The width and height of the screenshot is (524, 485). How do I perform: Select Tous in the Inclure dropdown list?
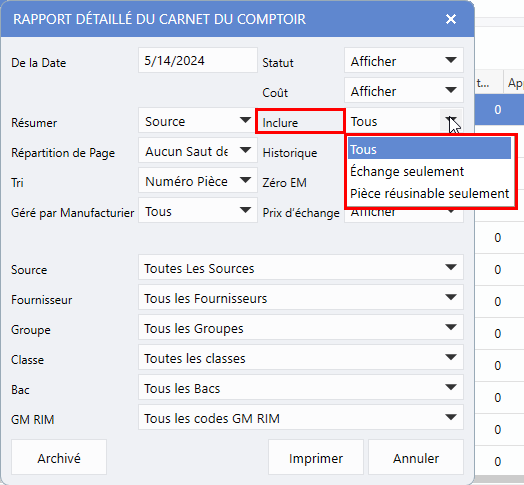429,149
